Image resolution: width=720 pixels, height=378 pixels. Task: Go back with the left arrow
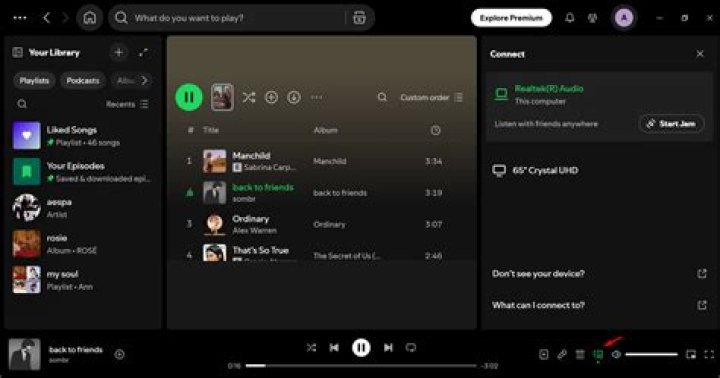tap(46, 18)
